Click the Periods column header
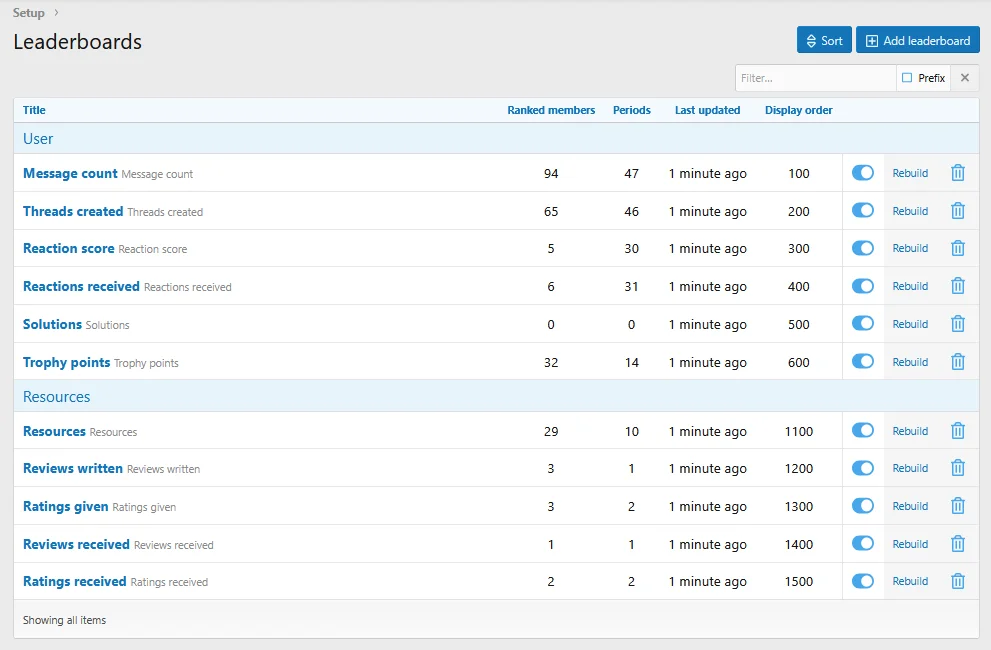The height and width of the screenshot is (650, 991). pyautogui.click(x=631, y=110)
